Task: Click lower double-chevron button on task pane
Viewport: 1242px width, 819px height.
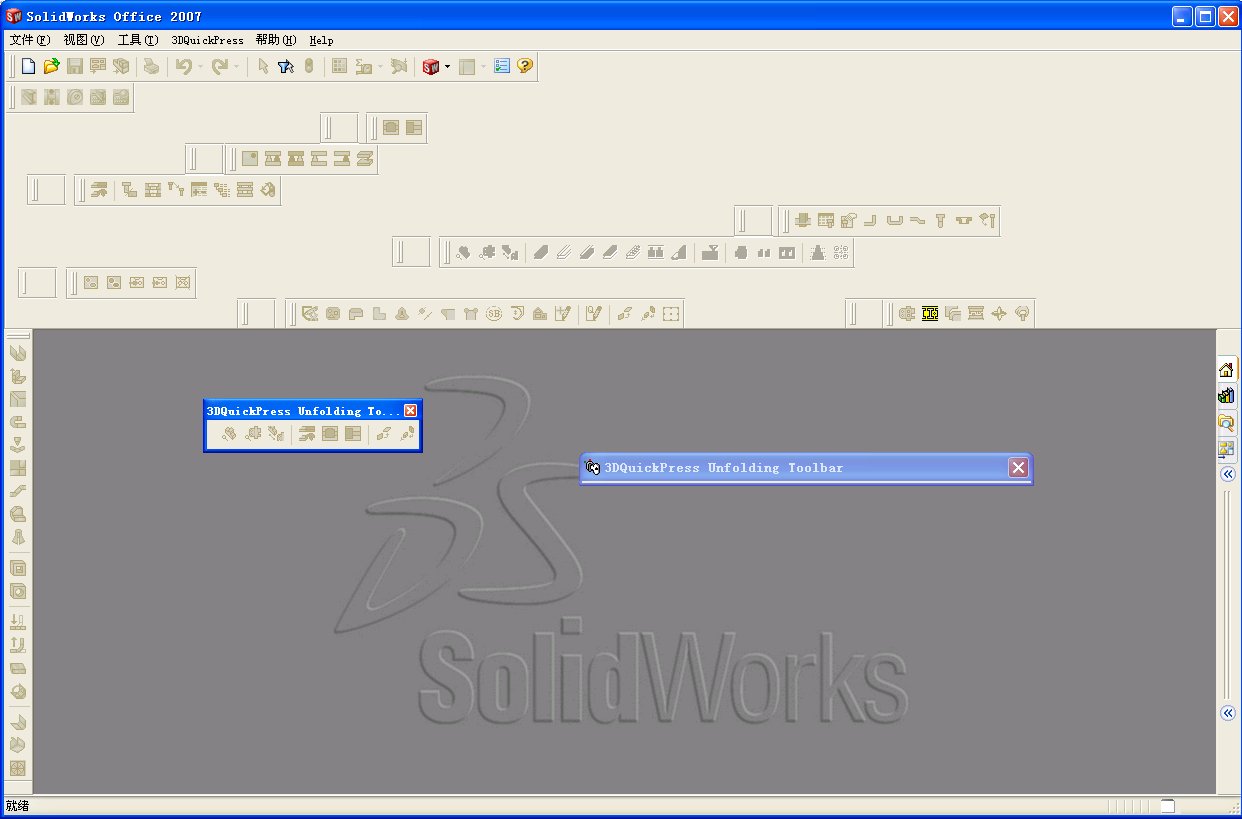Action: [x=1227, y=713]
